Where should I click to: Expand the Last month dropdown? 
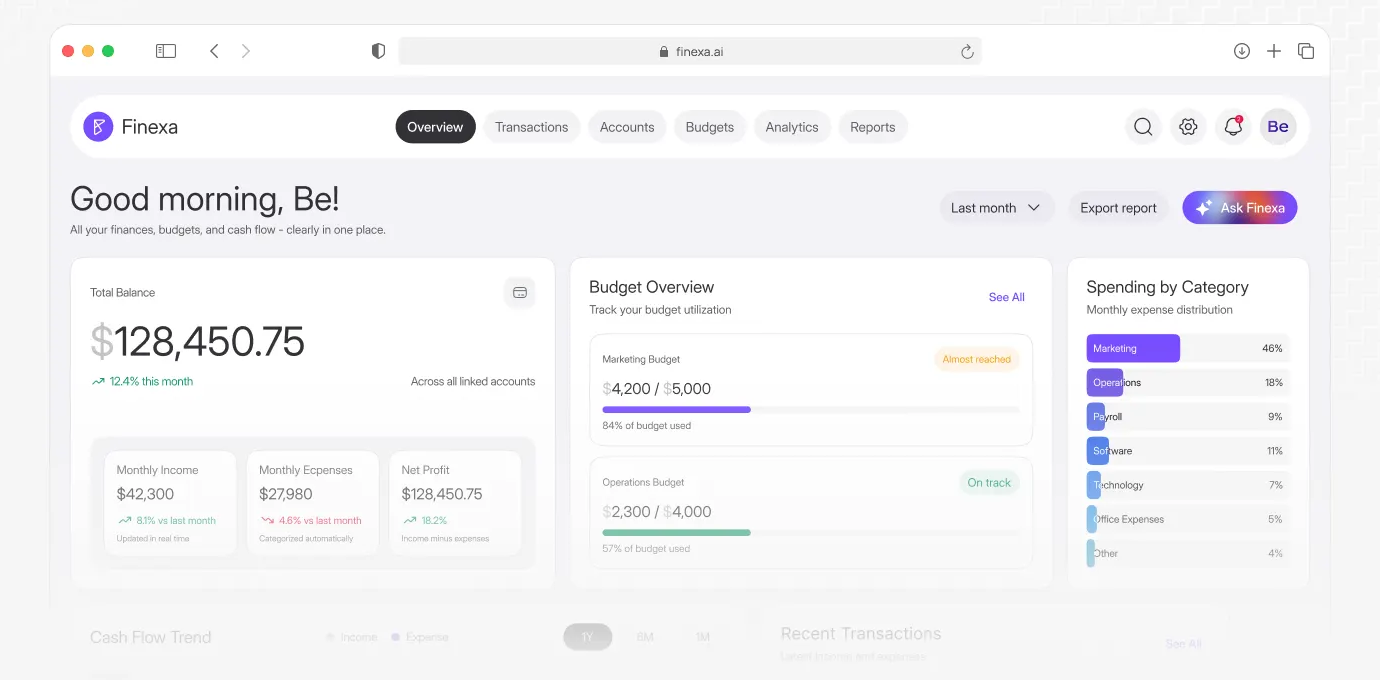click(x=996, y=208)
